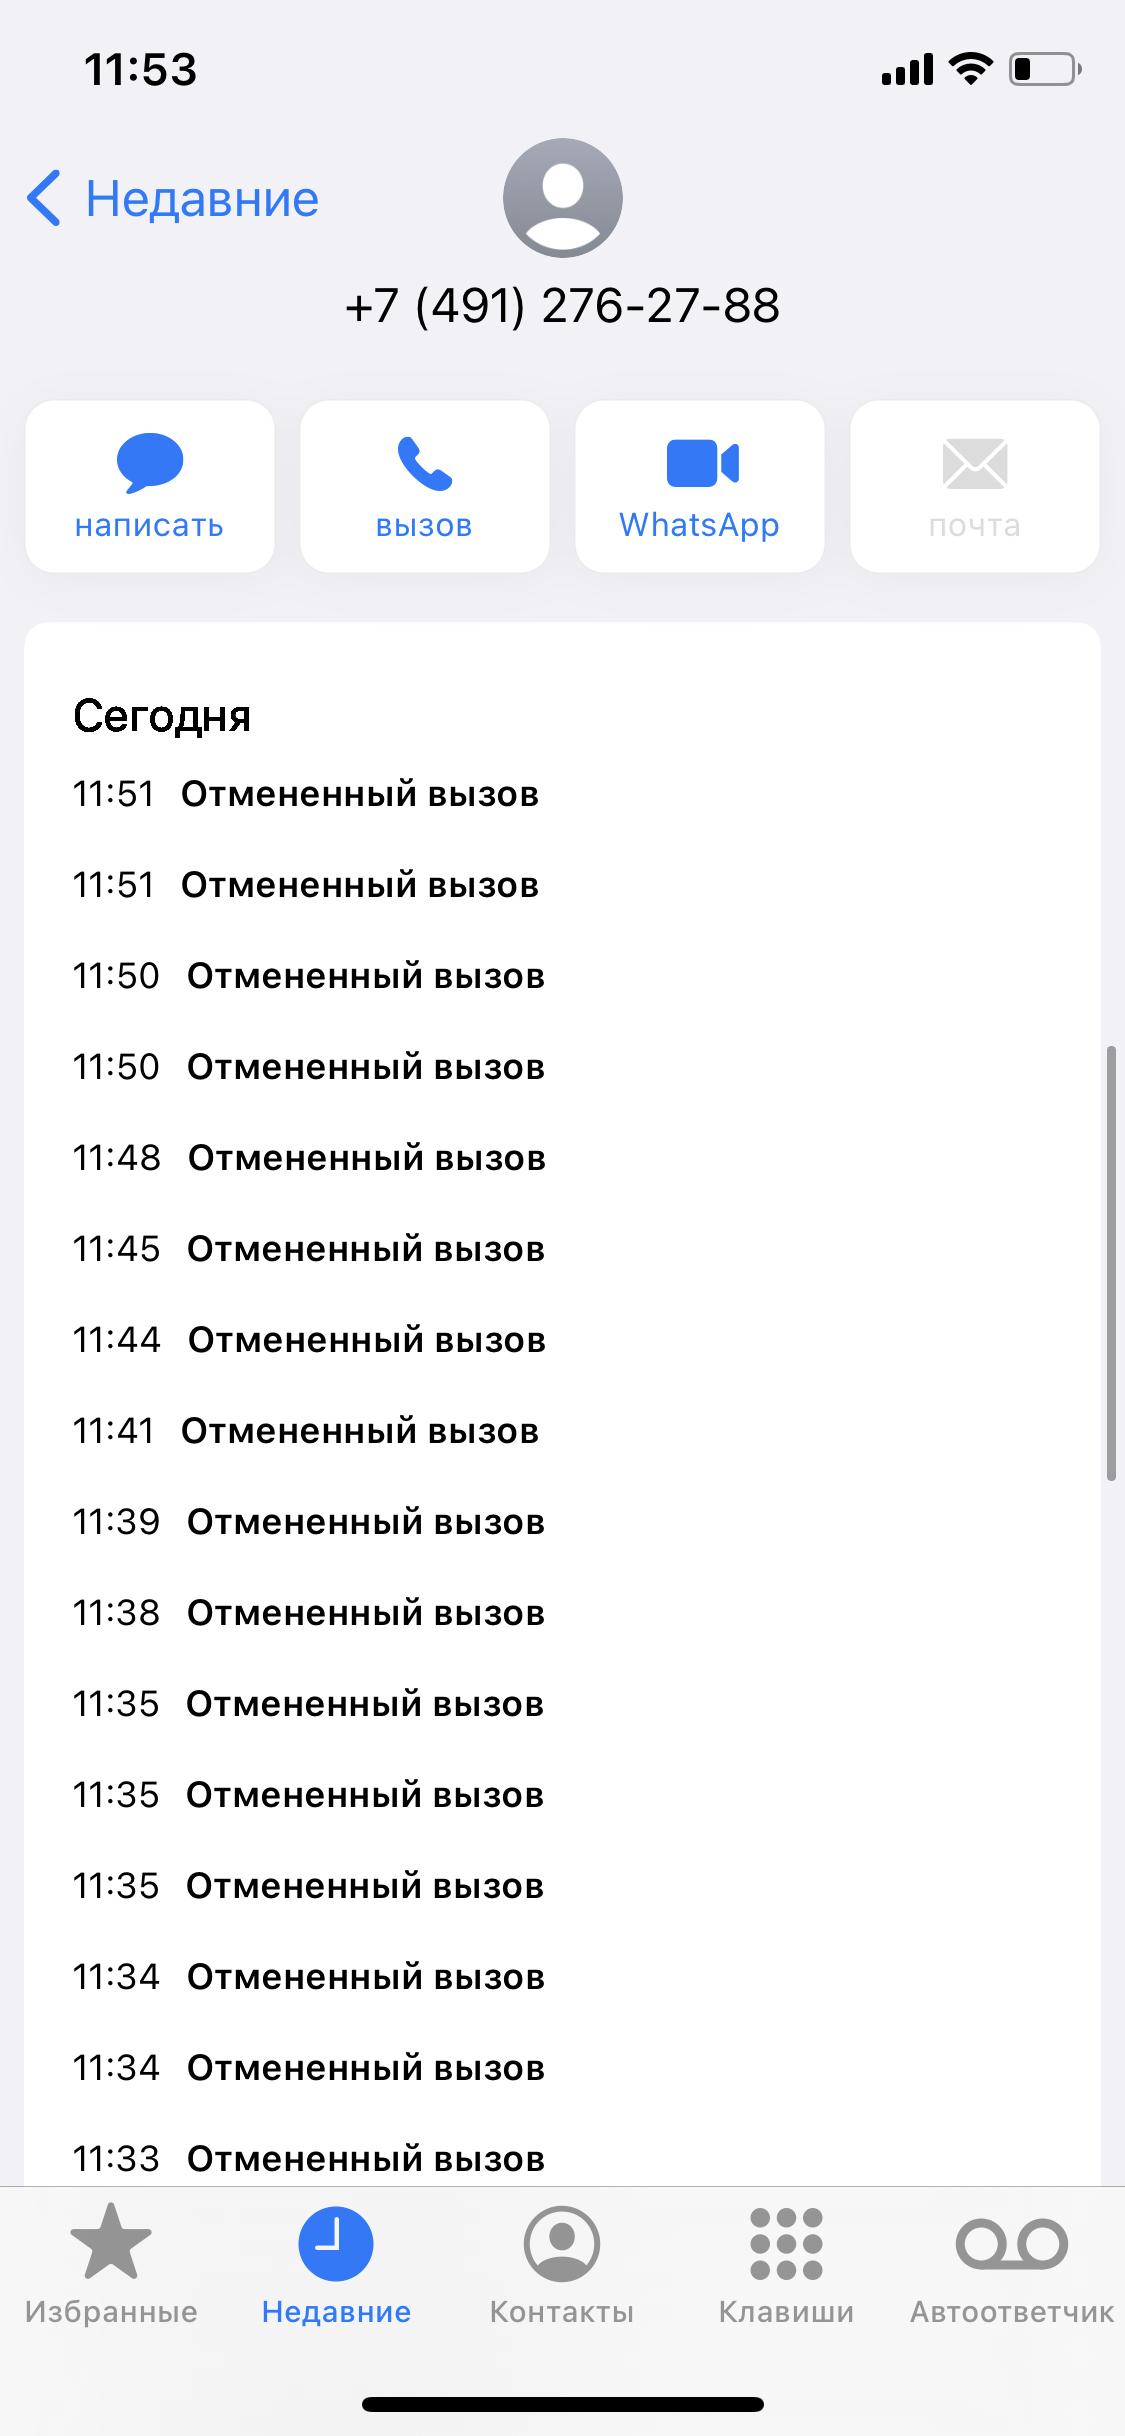Tap the contact avatar silhouette
The width and height of the screenshot is (1125, 2436).
click(x=563, y=198)
